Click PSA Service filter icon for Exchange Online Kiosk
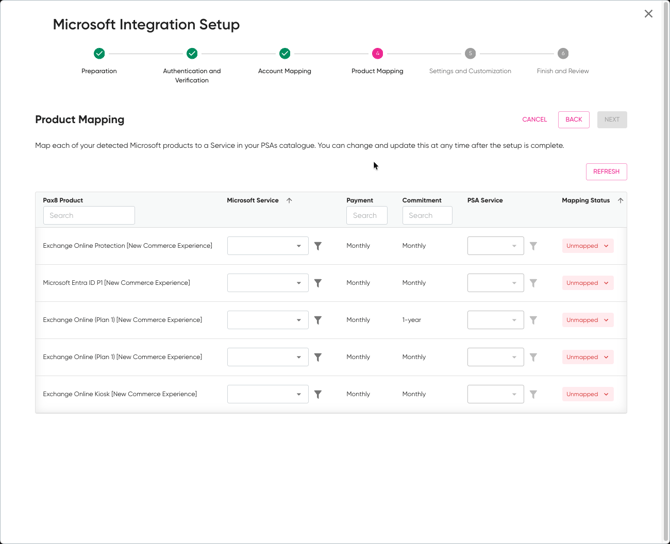Screen dimensions: 670x544 pos(533,394)
